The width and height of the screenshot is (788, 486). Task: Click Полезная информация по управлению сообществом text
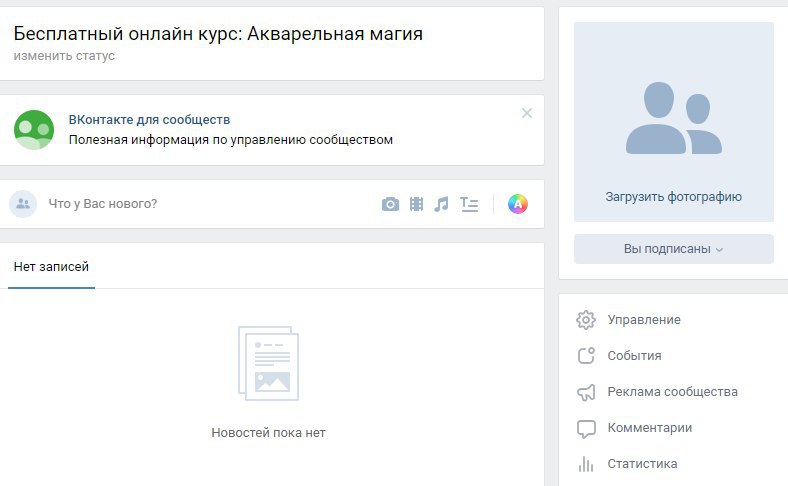pos(231,140)
